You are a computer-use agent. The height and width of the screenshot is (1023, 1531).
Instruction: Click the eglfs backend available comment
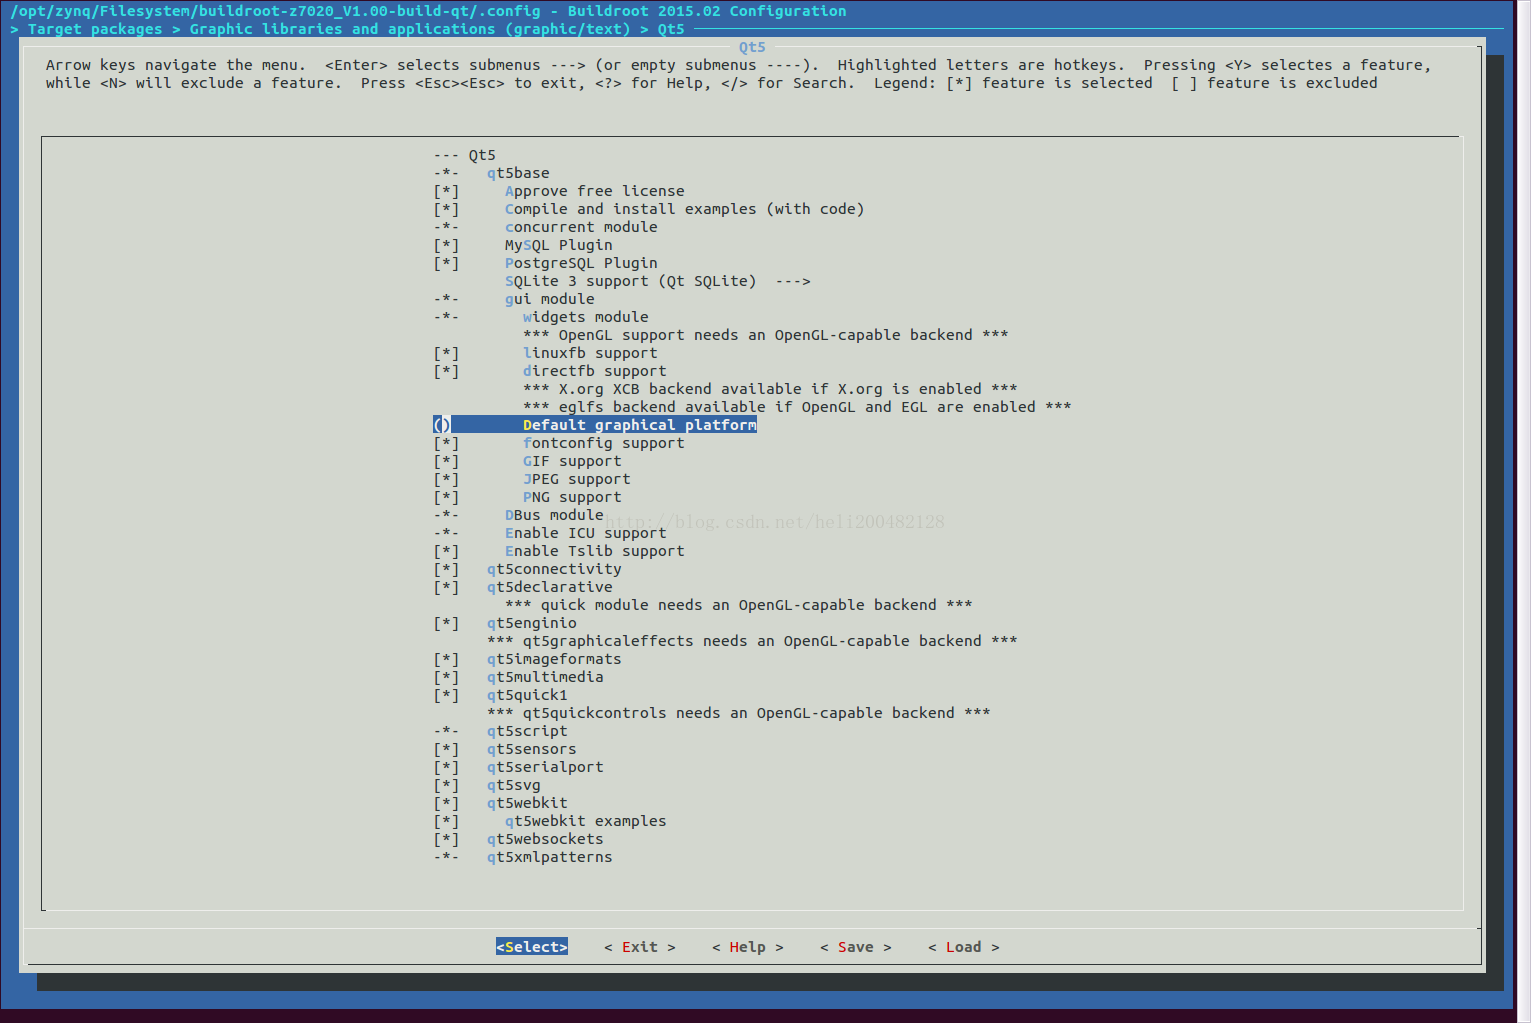[797, 407]
